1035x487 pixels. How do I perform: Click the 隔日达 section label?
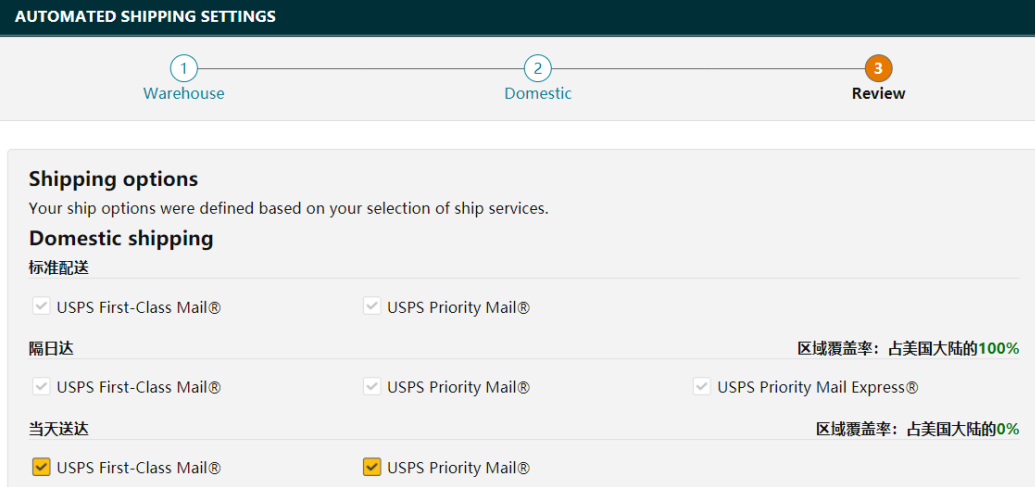(x=51, y=348)
